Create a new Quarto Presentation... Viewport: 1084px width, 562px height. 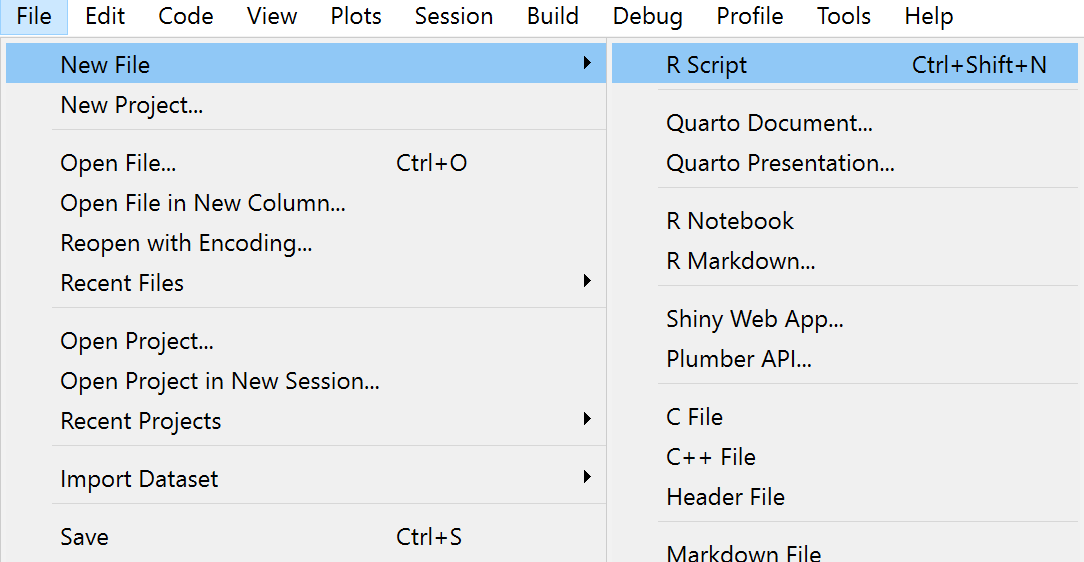[x=845, y=163]
